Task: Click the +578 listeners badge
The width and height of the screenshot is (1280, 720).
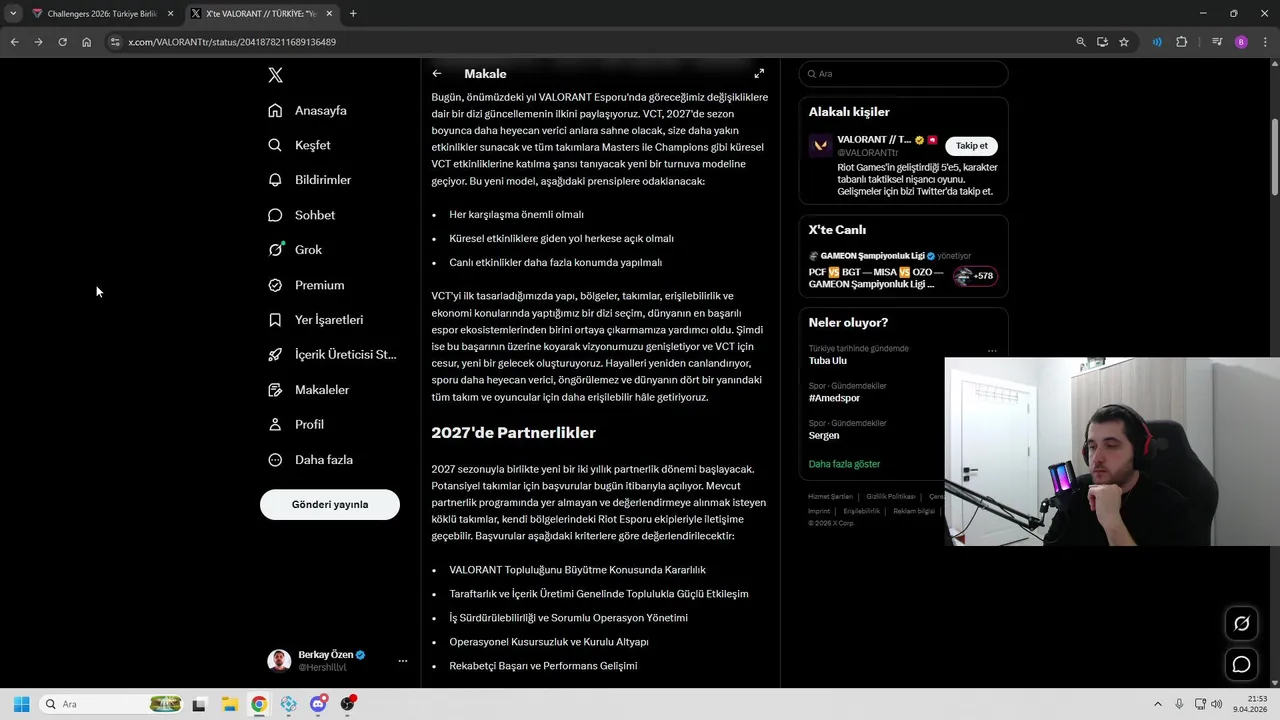Action: tap(976, 276)
